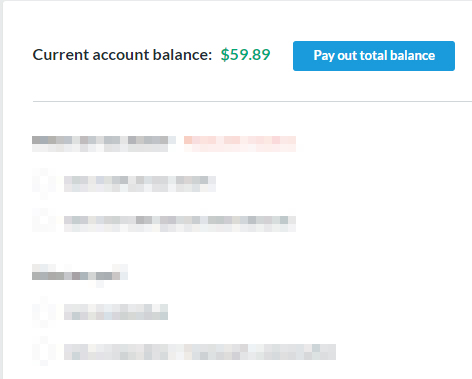Click the Pay out total balance button

[x=374, y=56]
